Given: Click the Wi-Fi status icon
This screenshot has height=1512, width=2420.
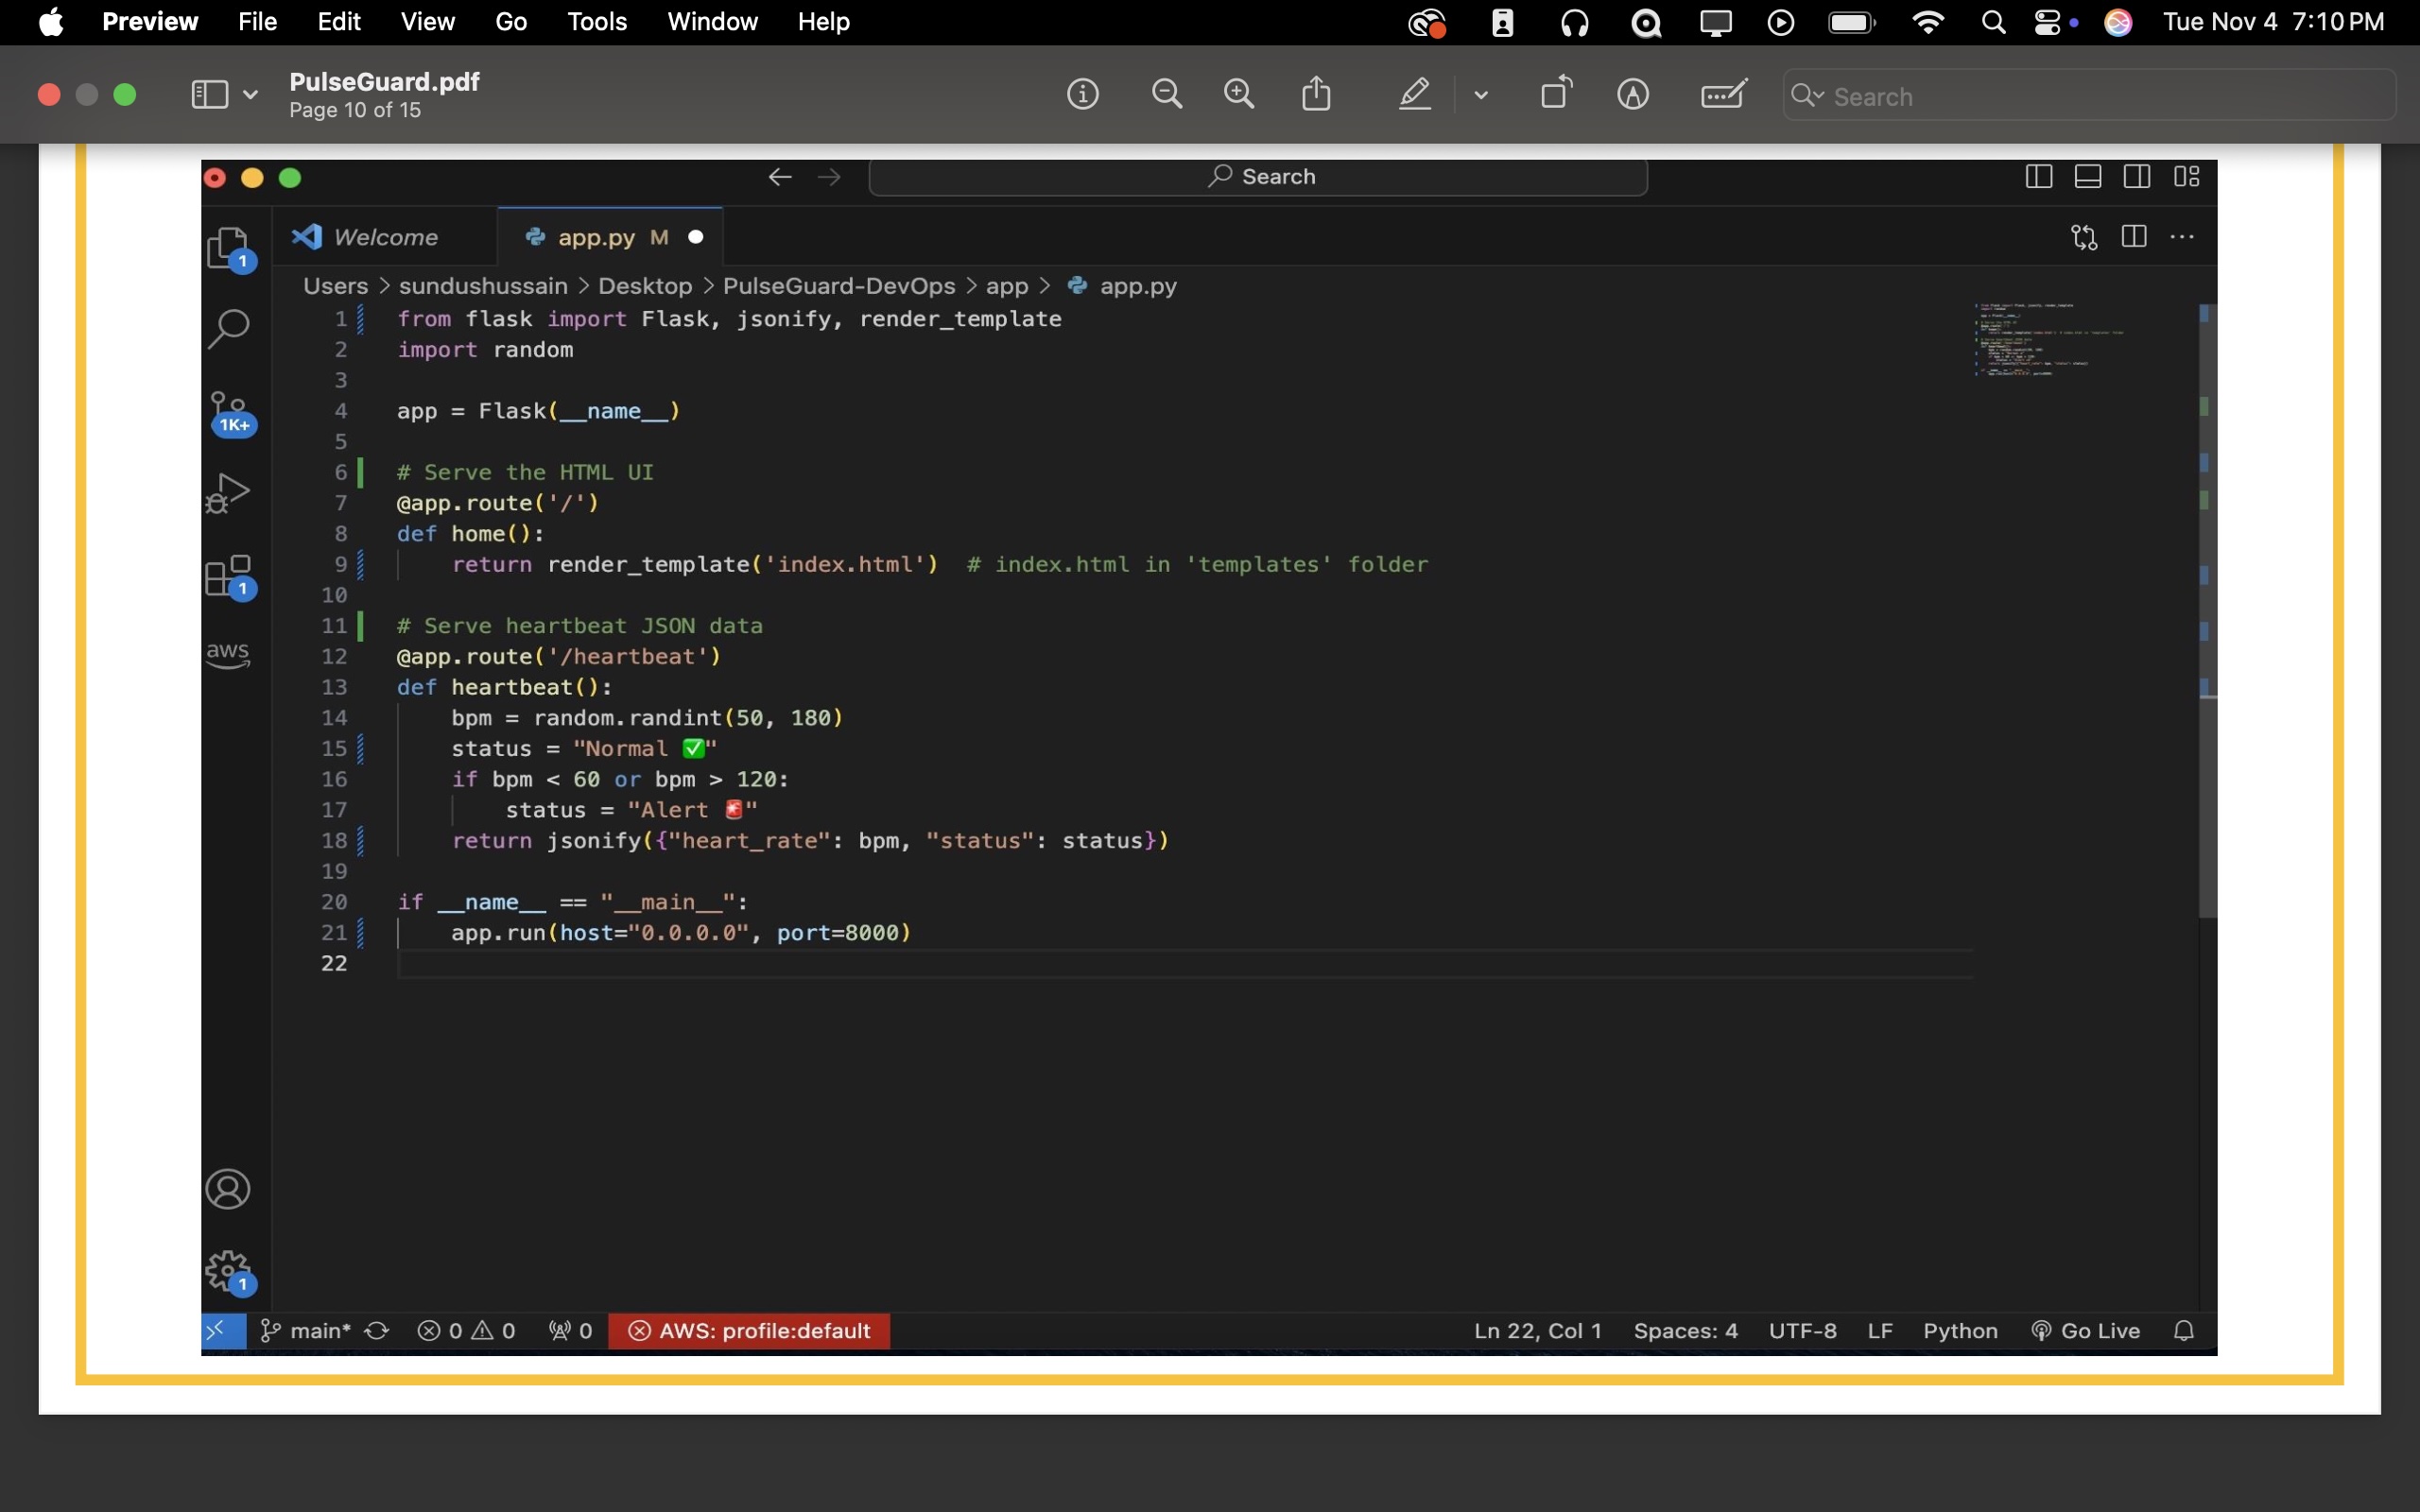Looking at the screenshot, I should 1928,23.
